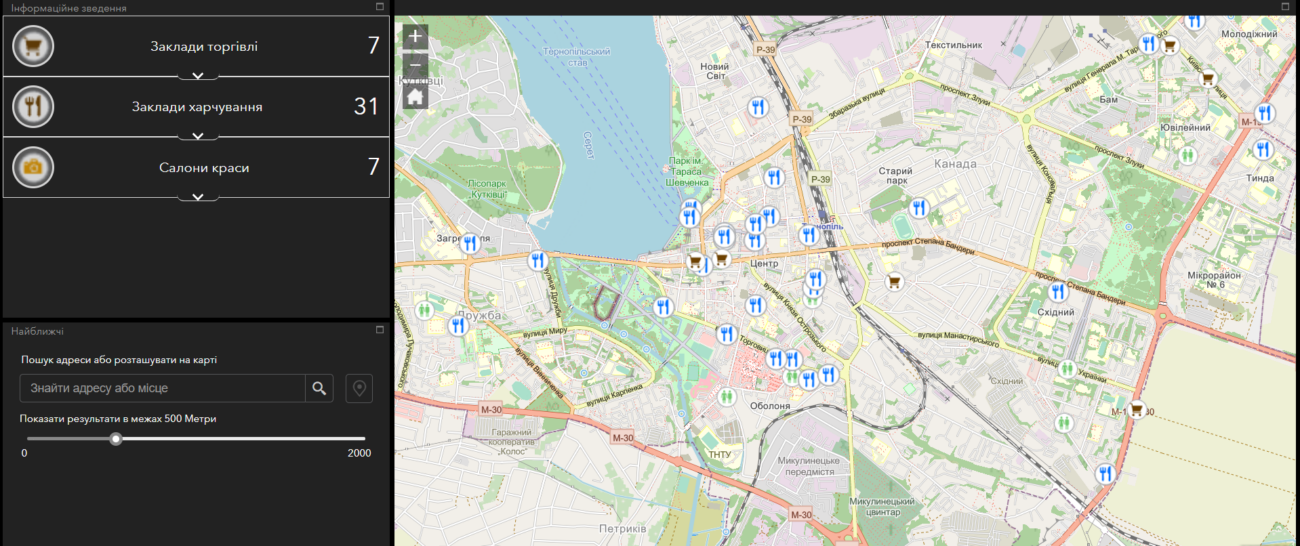This screenshot has width=1300, height=546.
Task: Click the restaurant marker near Новий Світ
Action: (758, 107)
